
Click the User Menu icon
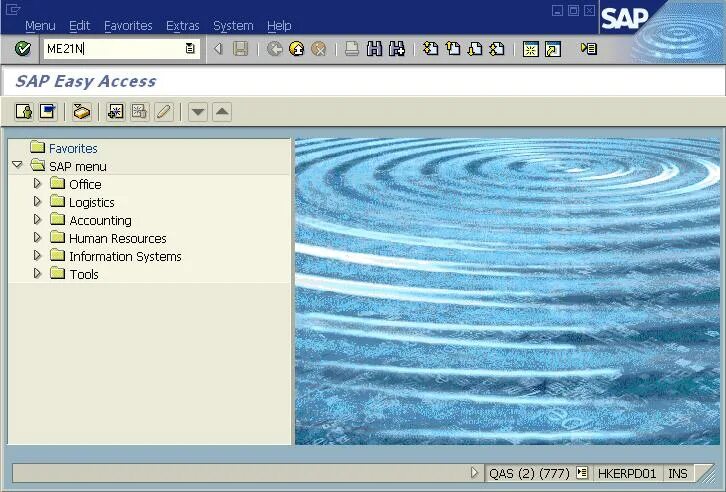click(x=24, y=112)
